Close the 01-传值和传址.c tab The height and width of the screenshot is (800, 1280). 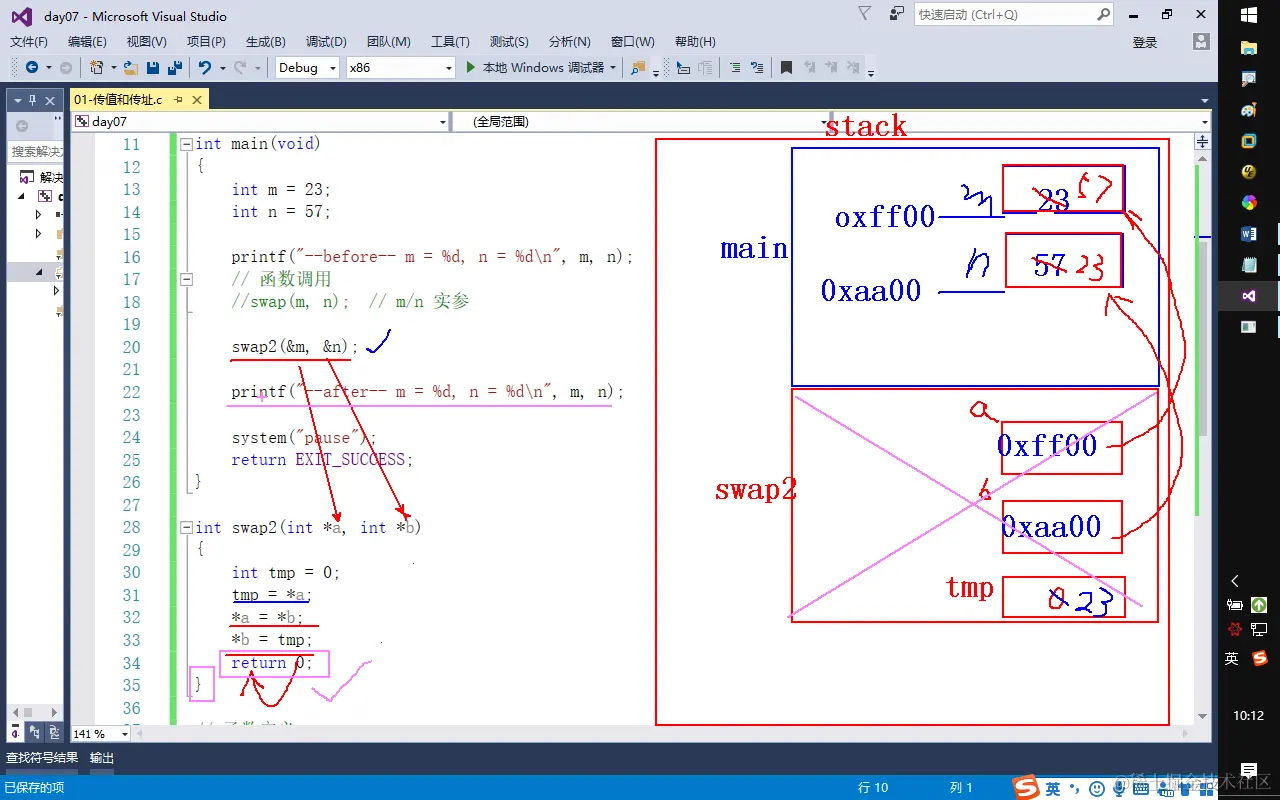(x=198, y=100)
